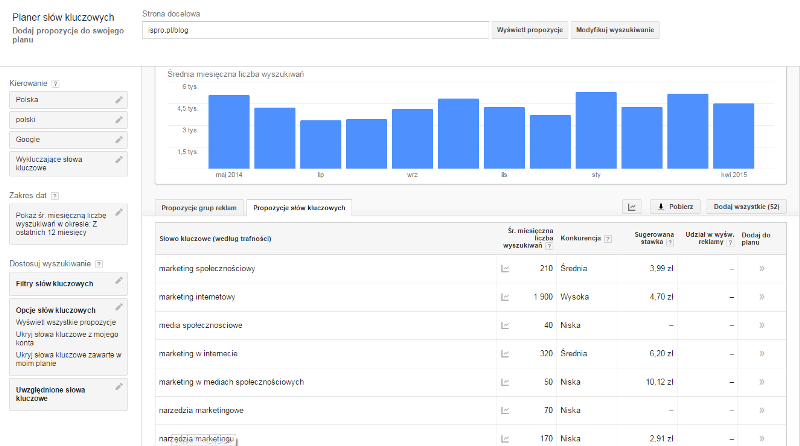Click Dodaj wszystkie (52) button
The height and width of the screenshot is (446, 800).
tap(746, 207)
